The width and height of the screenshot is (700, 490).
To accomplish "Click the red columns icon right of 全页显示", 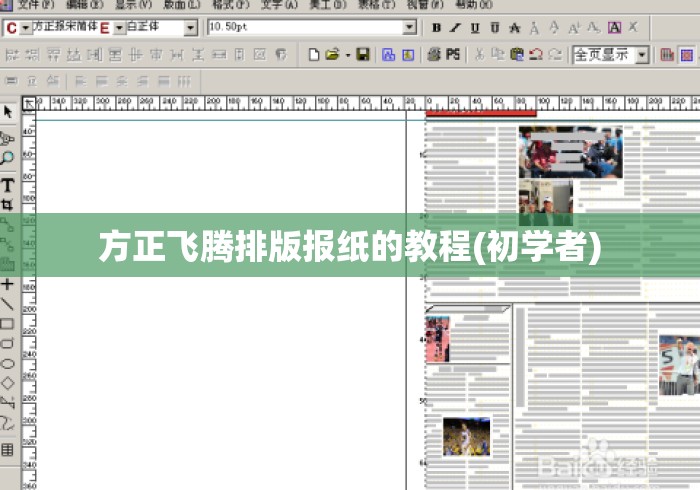I will [667, 55].
